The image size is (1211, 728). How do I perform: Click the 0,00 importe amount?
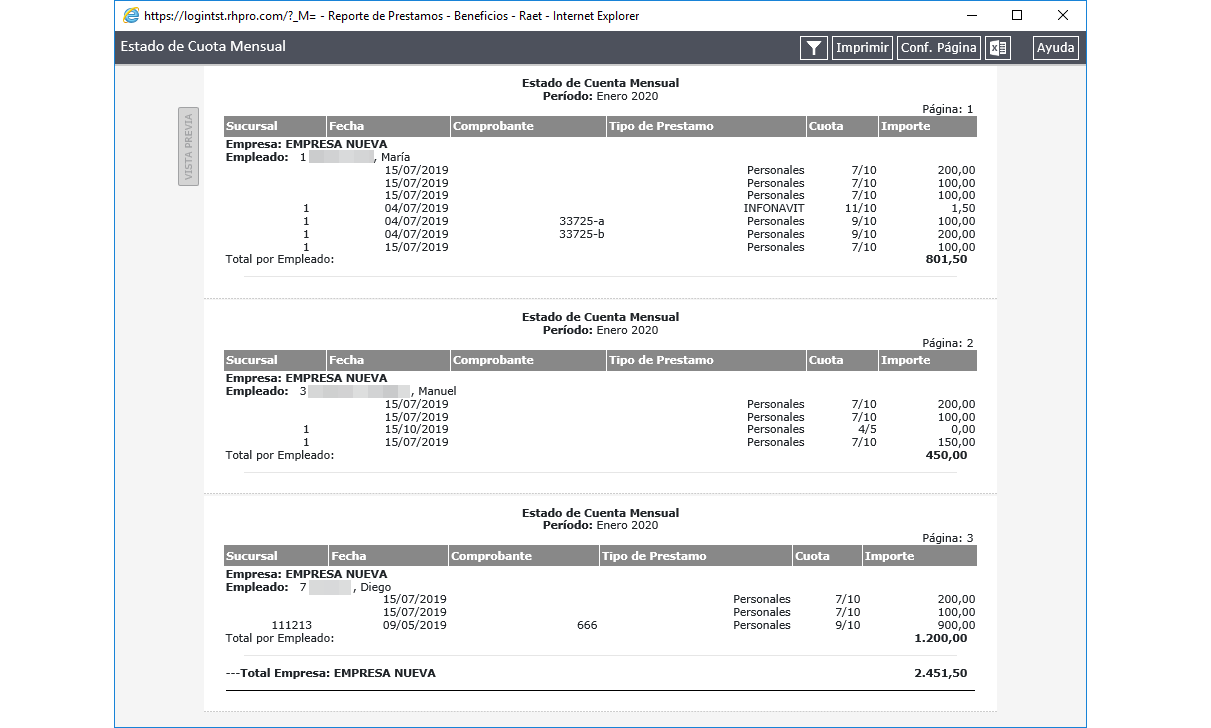click(x=964, y=430)
